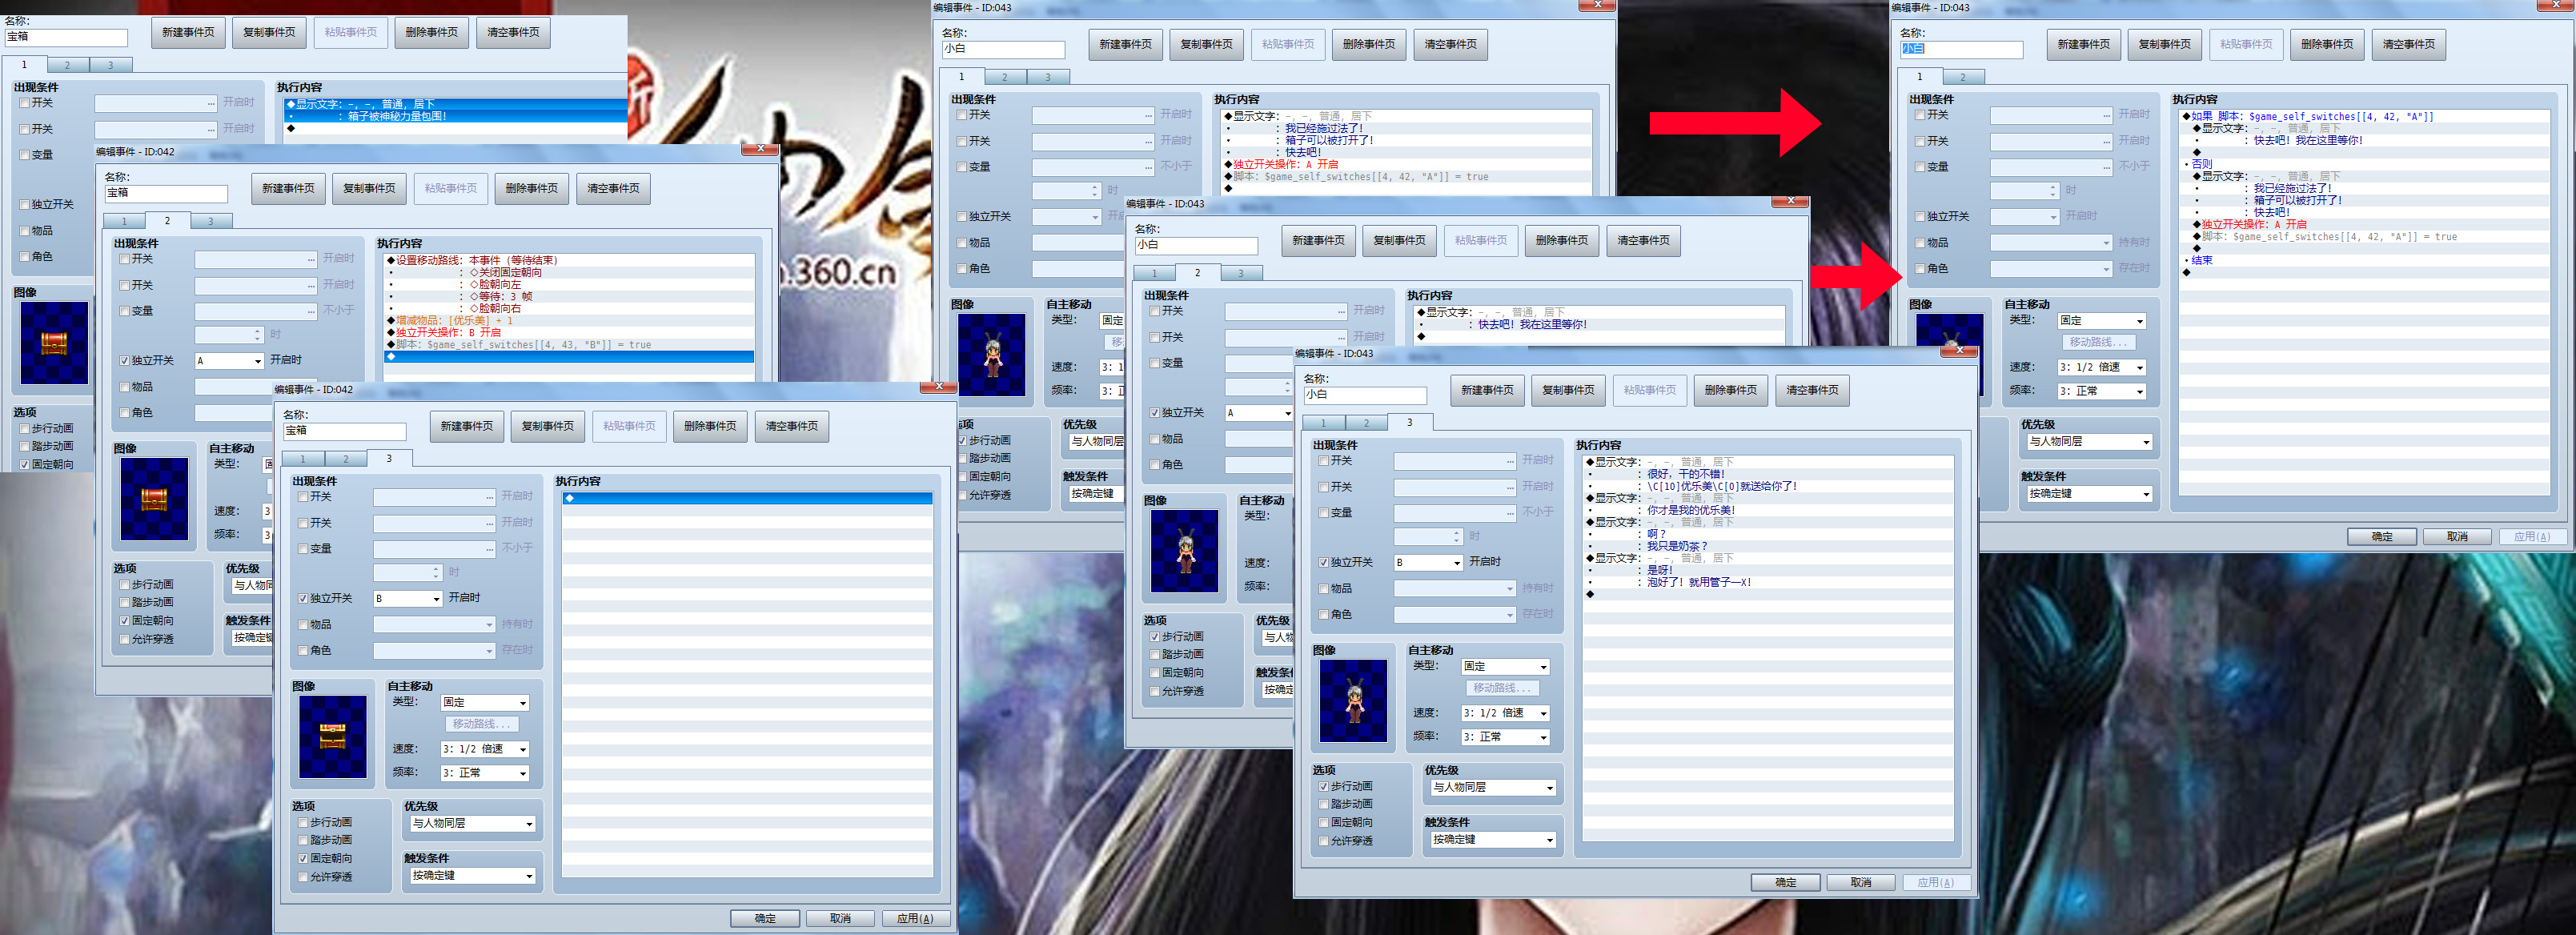The width and height of the screenshot is (2576, 935).
Task: Click the 宝箱 name field in the ID:042 page-3 window
Action: pyautogui.click(x=344, y=431)
